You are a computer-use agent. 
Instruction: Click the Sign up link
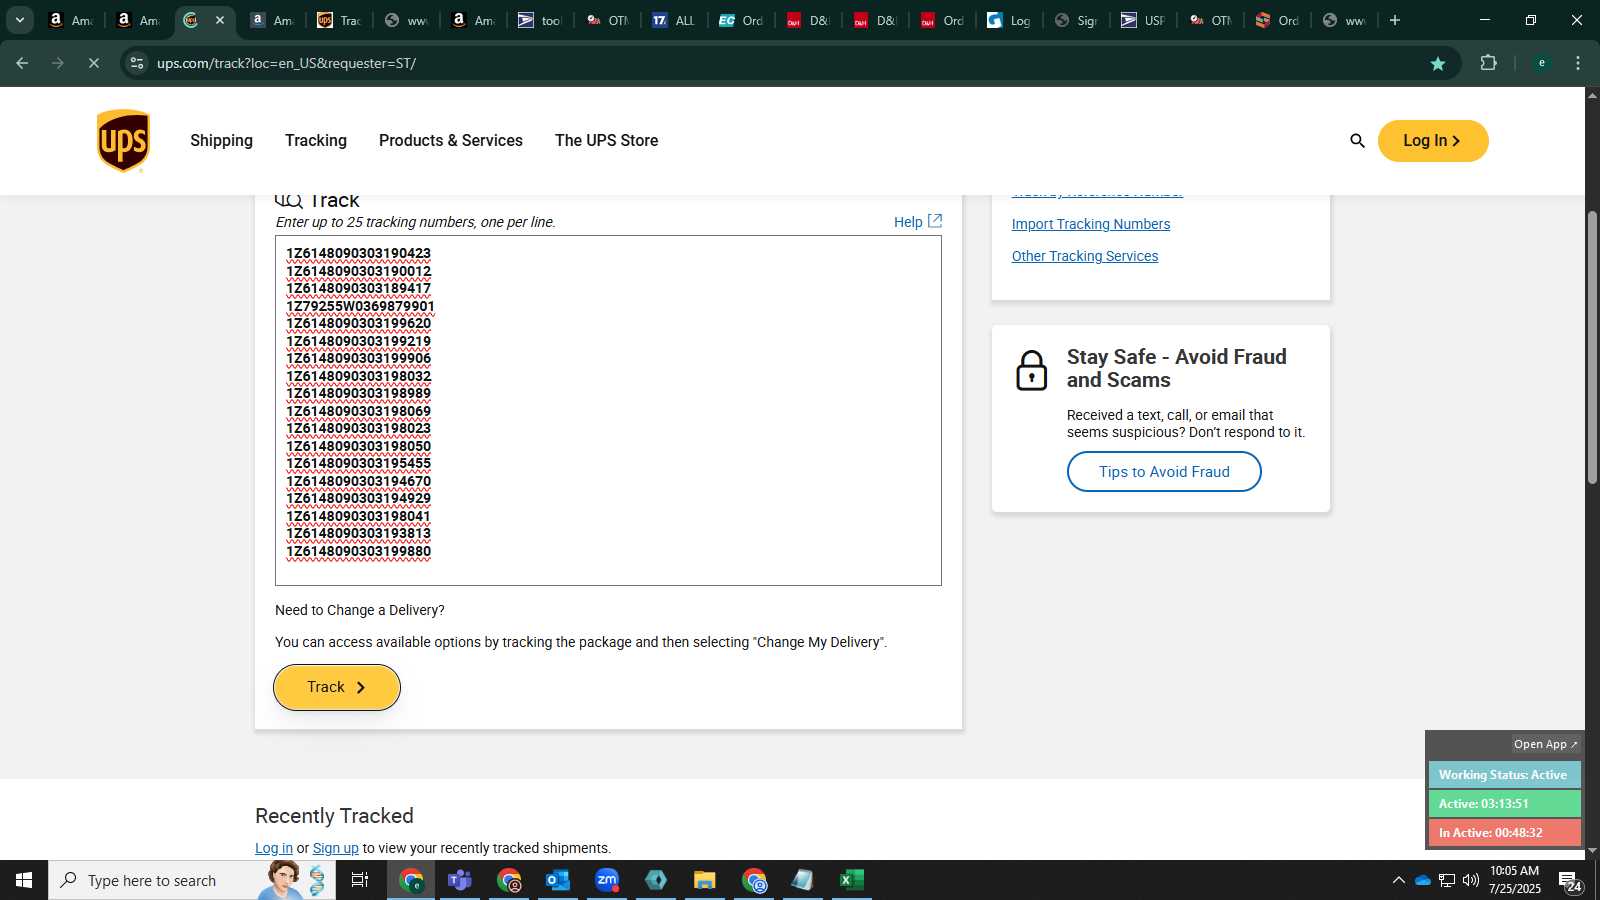(336, 848)
